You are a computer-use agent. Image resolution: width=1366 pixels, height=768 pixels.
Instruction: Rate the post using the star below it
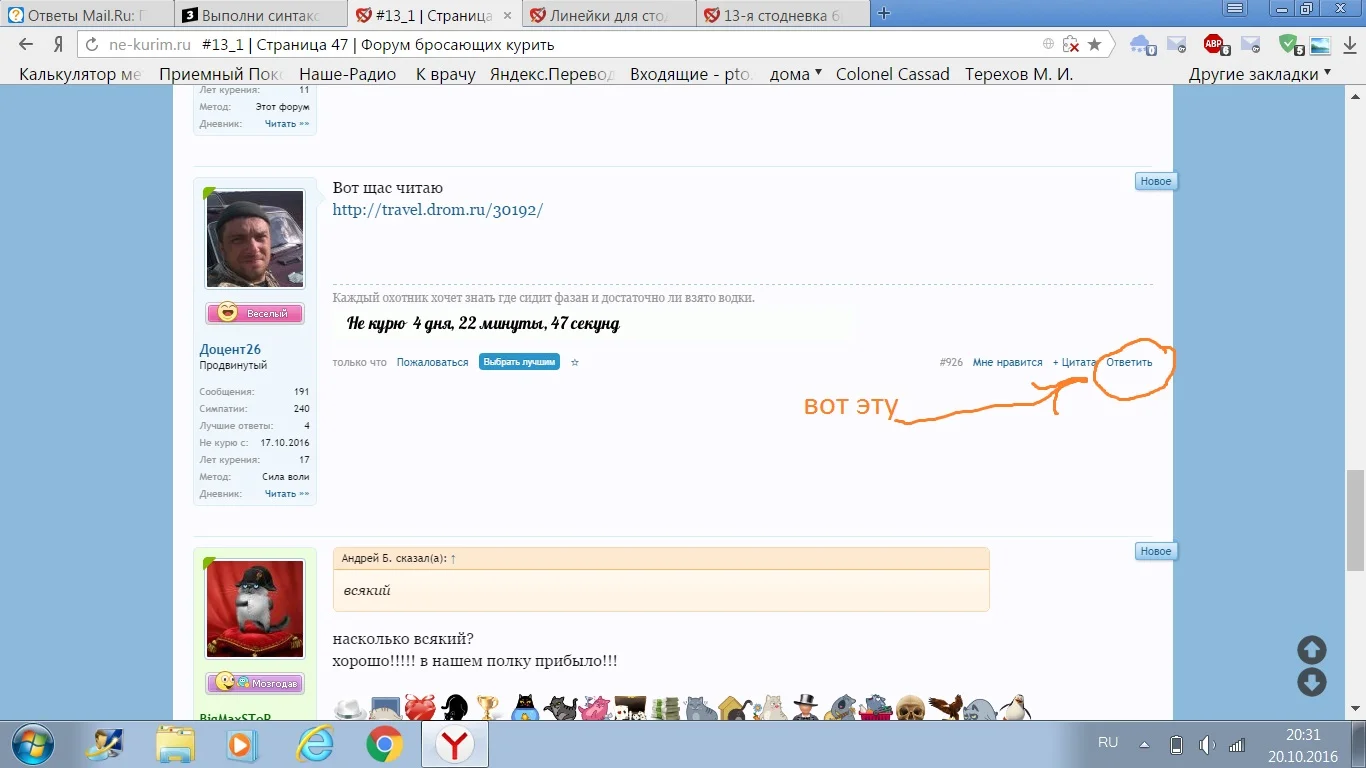point(574,362)
